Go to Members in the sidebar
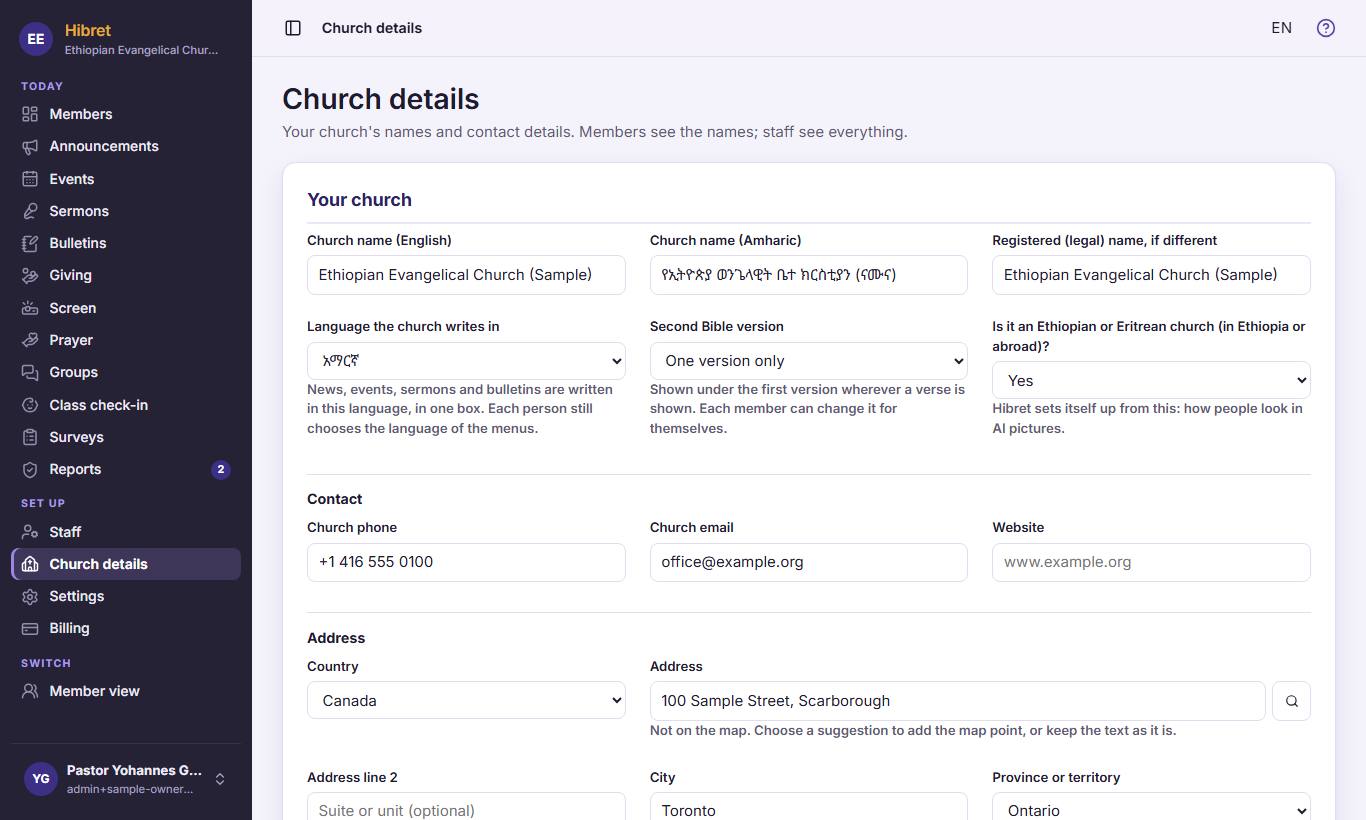Viewport: 1366px width, 820px height. 126,114
